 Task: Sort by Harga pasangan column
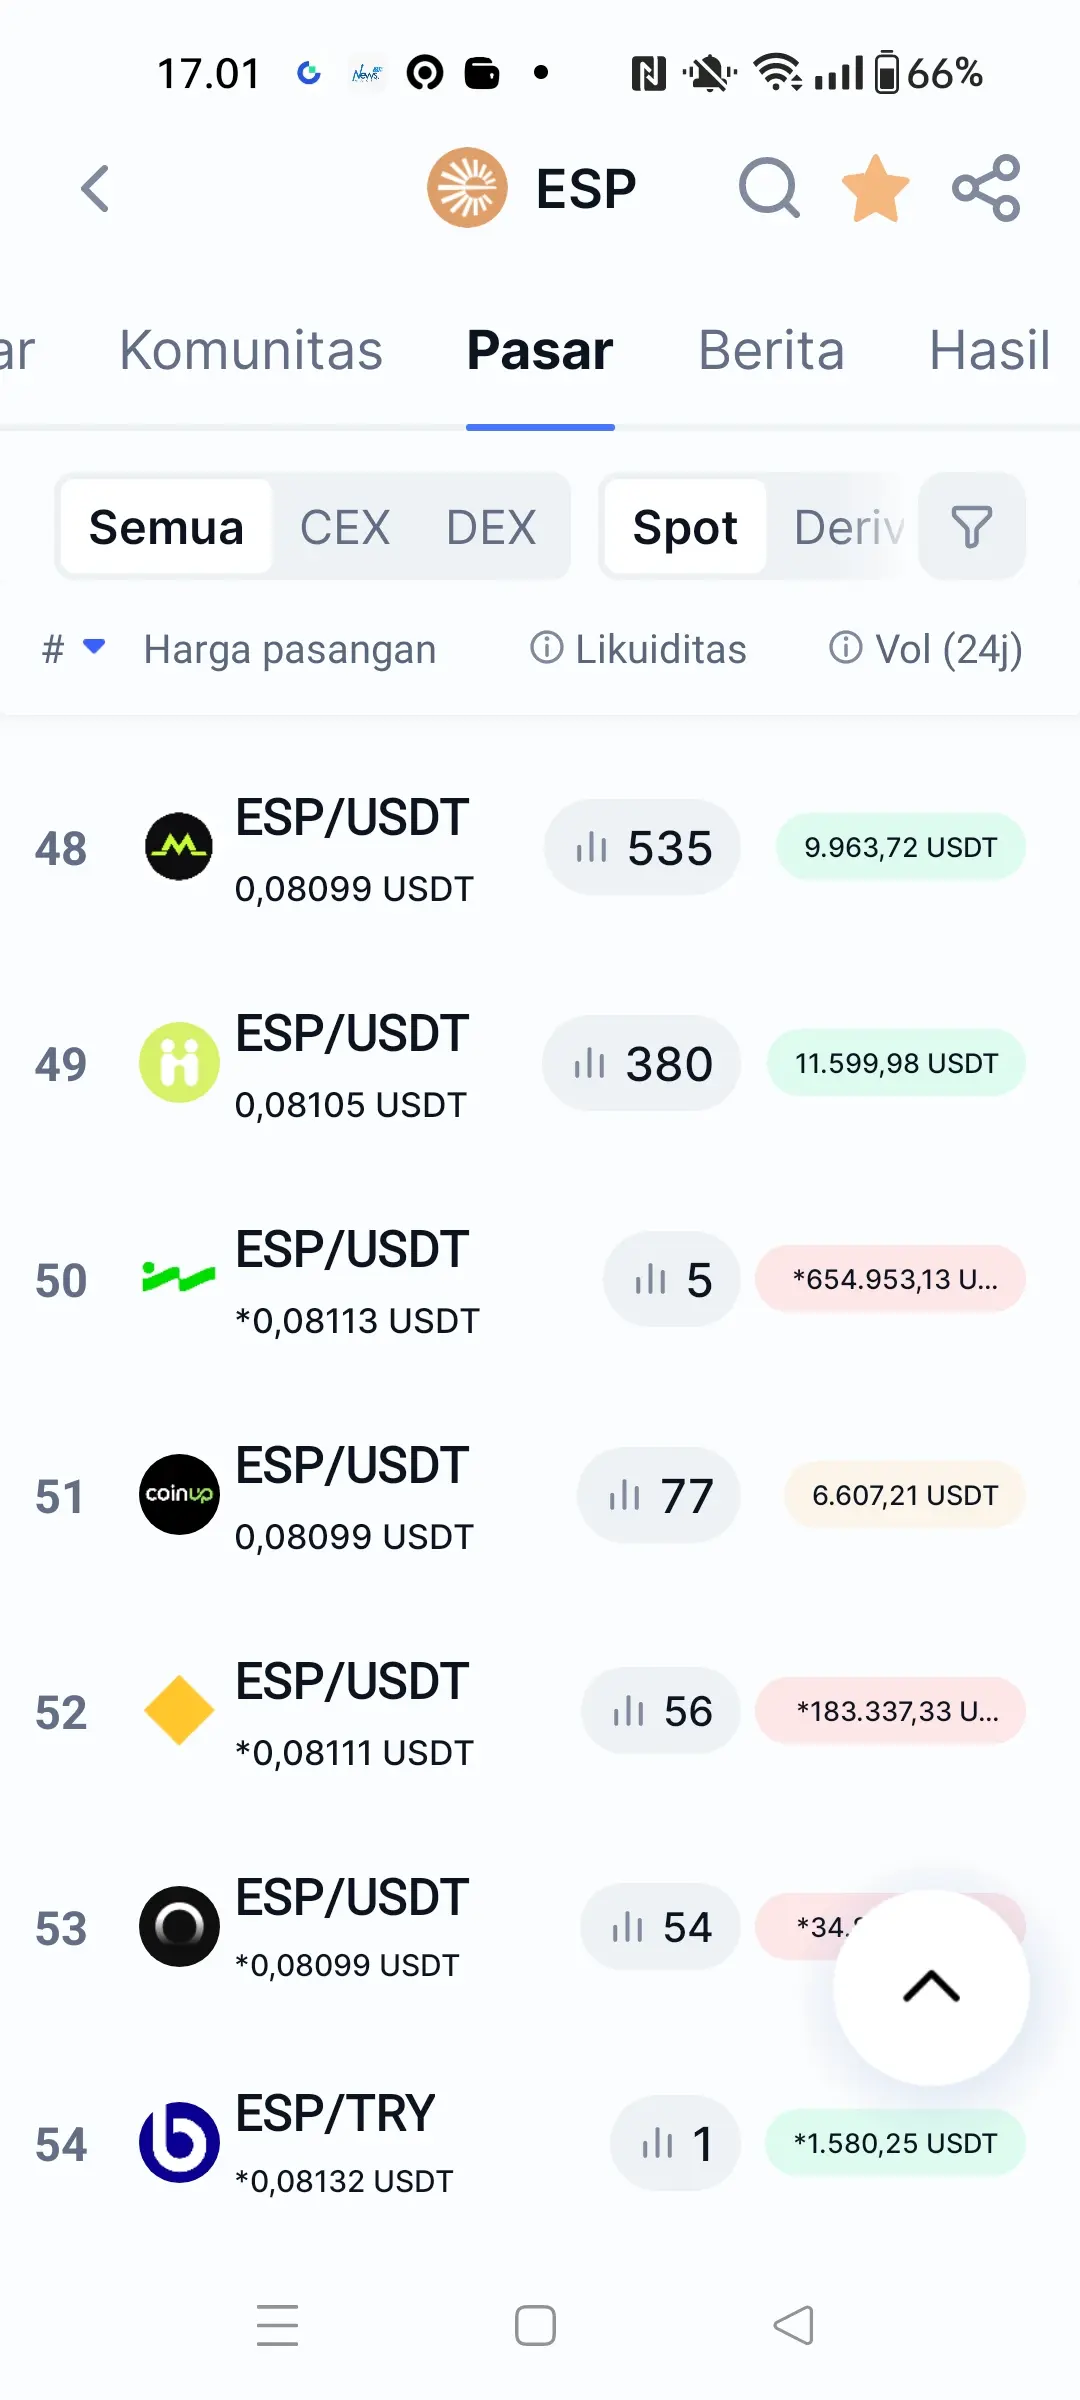click(290, 649)
